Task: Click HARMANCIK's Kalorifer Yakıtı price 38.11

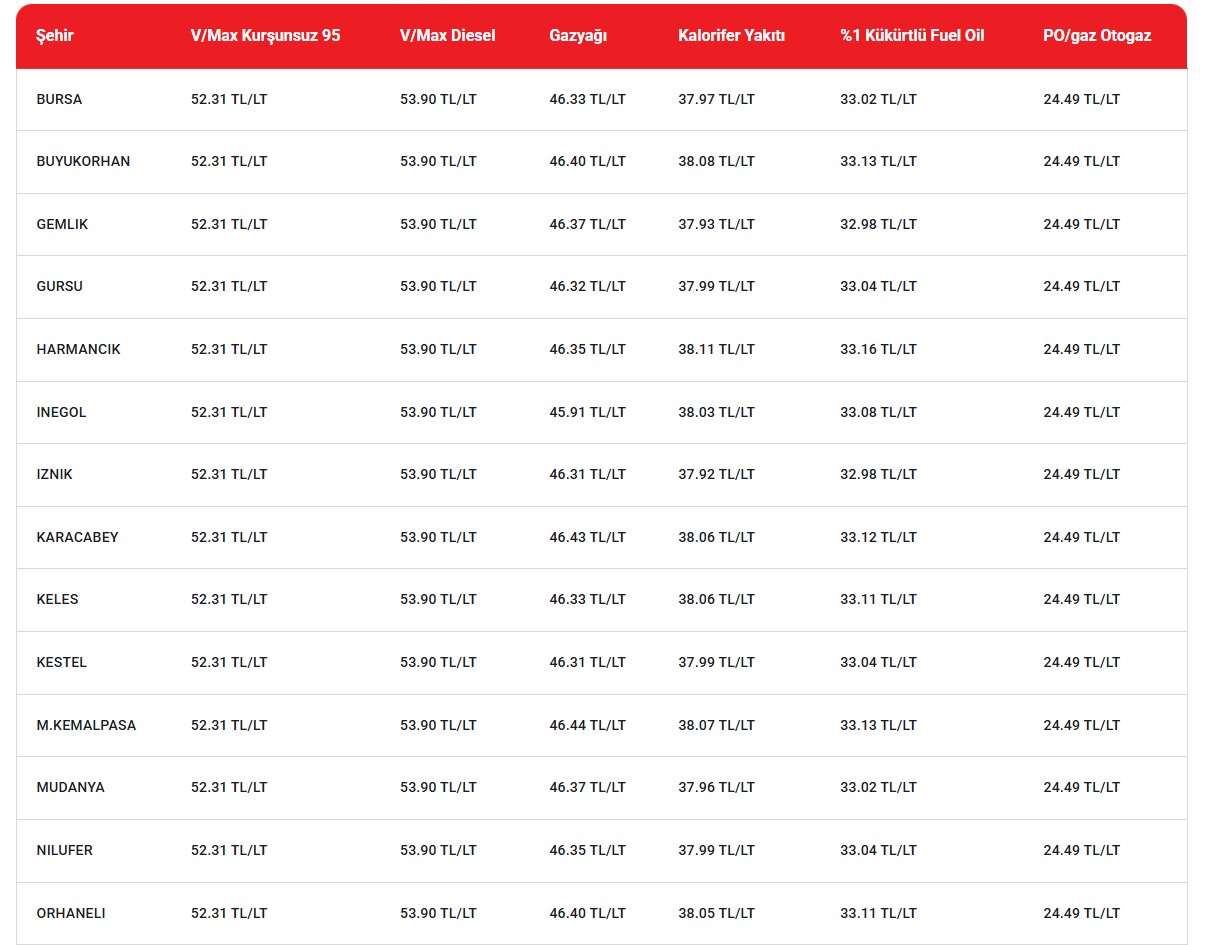Action: [716, 349]
